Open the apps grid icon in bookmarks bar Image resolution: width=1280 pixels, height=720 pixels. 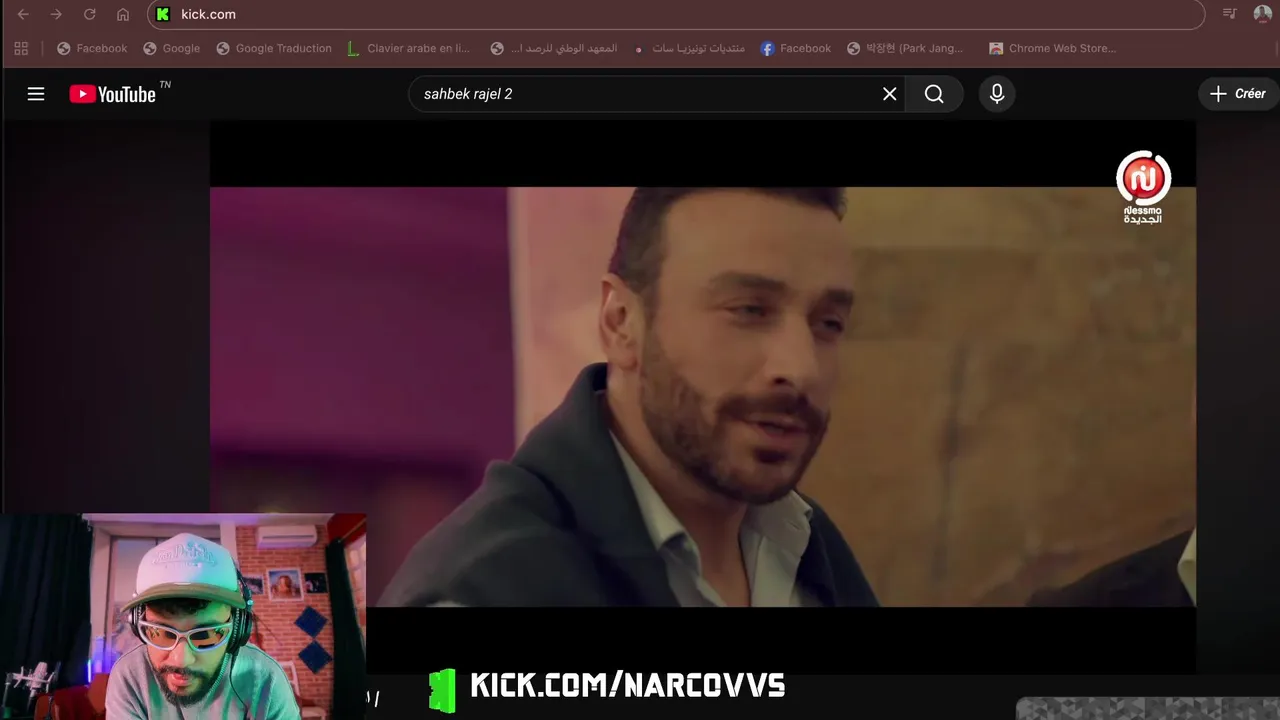click(x=21, y=48)
